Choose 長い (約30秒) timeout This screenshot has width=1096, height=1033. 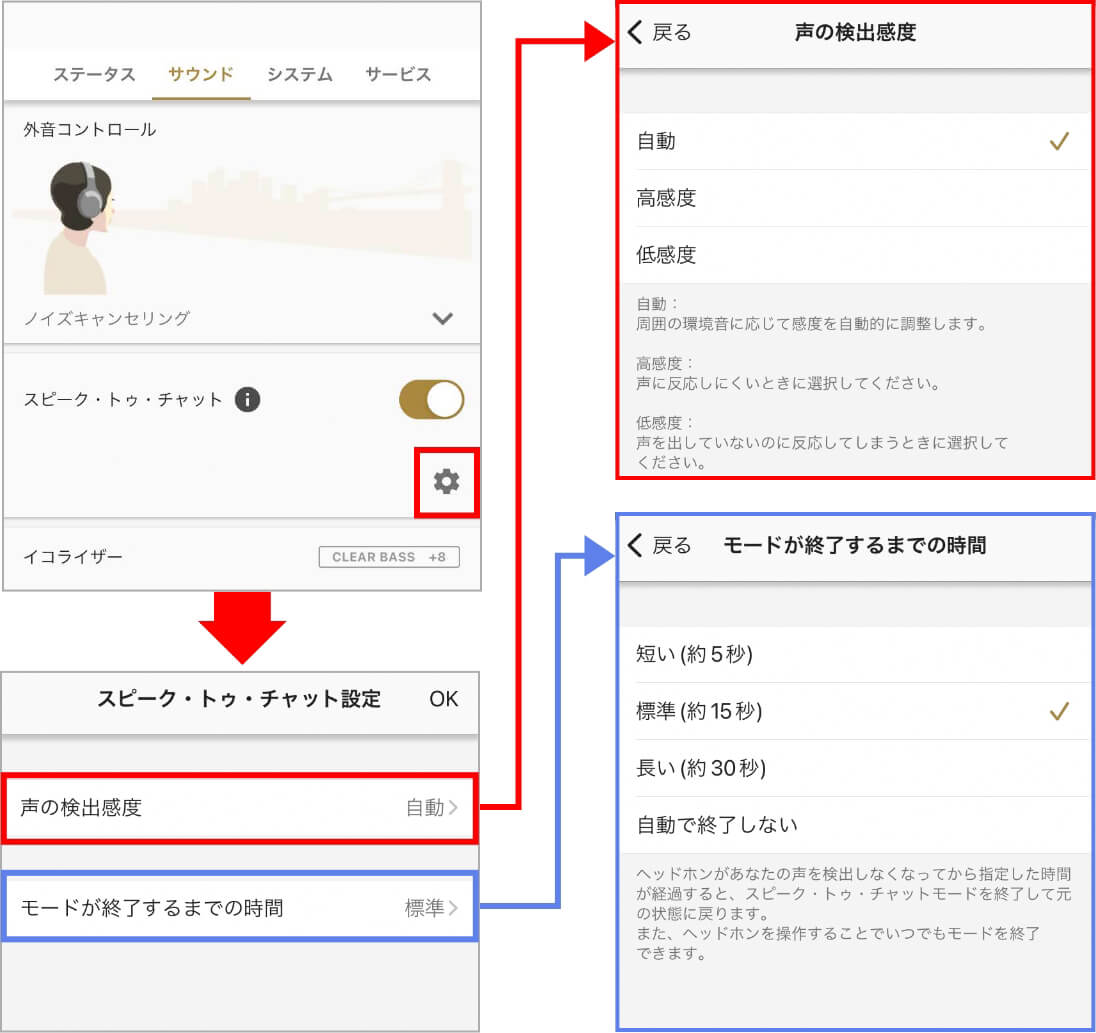(x=852, y=768)
